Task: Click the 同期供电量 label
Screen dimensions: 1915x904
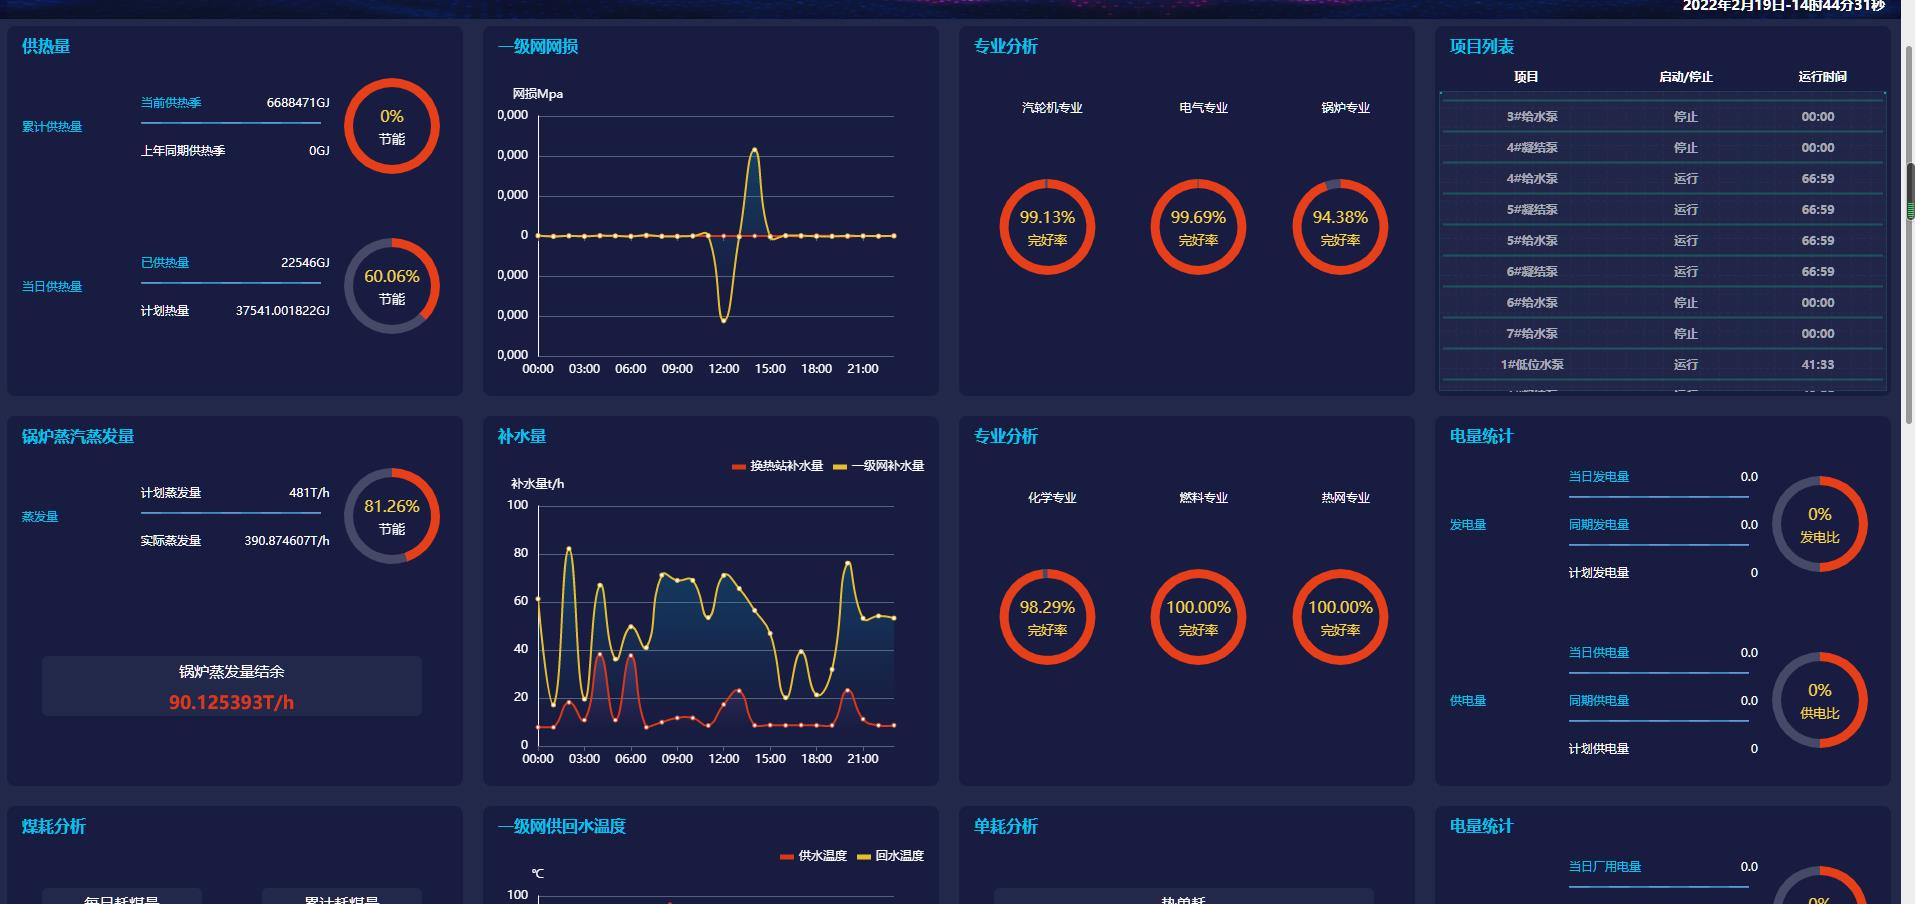Action: point(1599,701)
